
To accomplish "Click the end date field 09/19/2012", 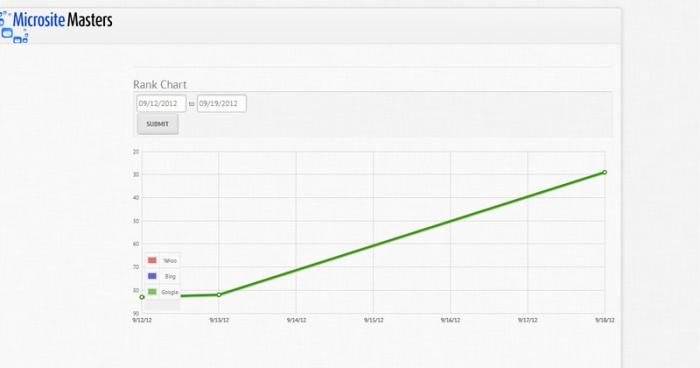I will [x=222, y=104].
